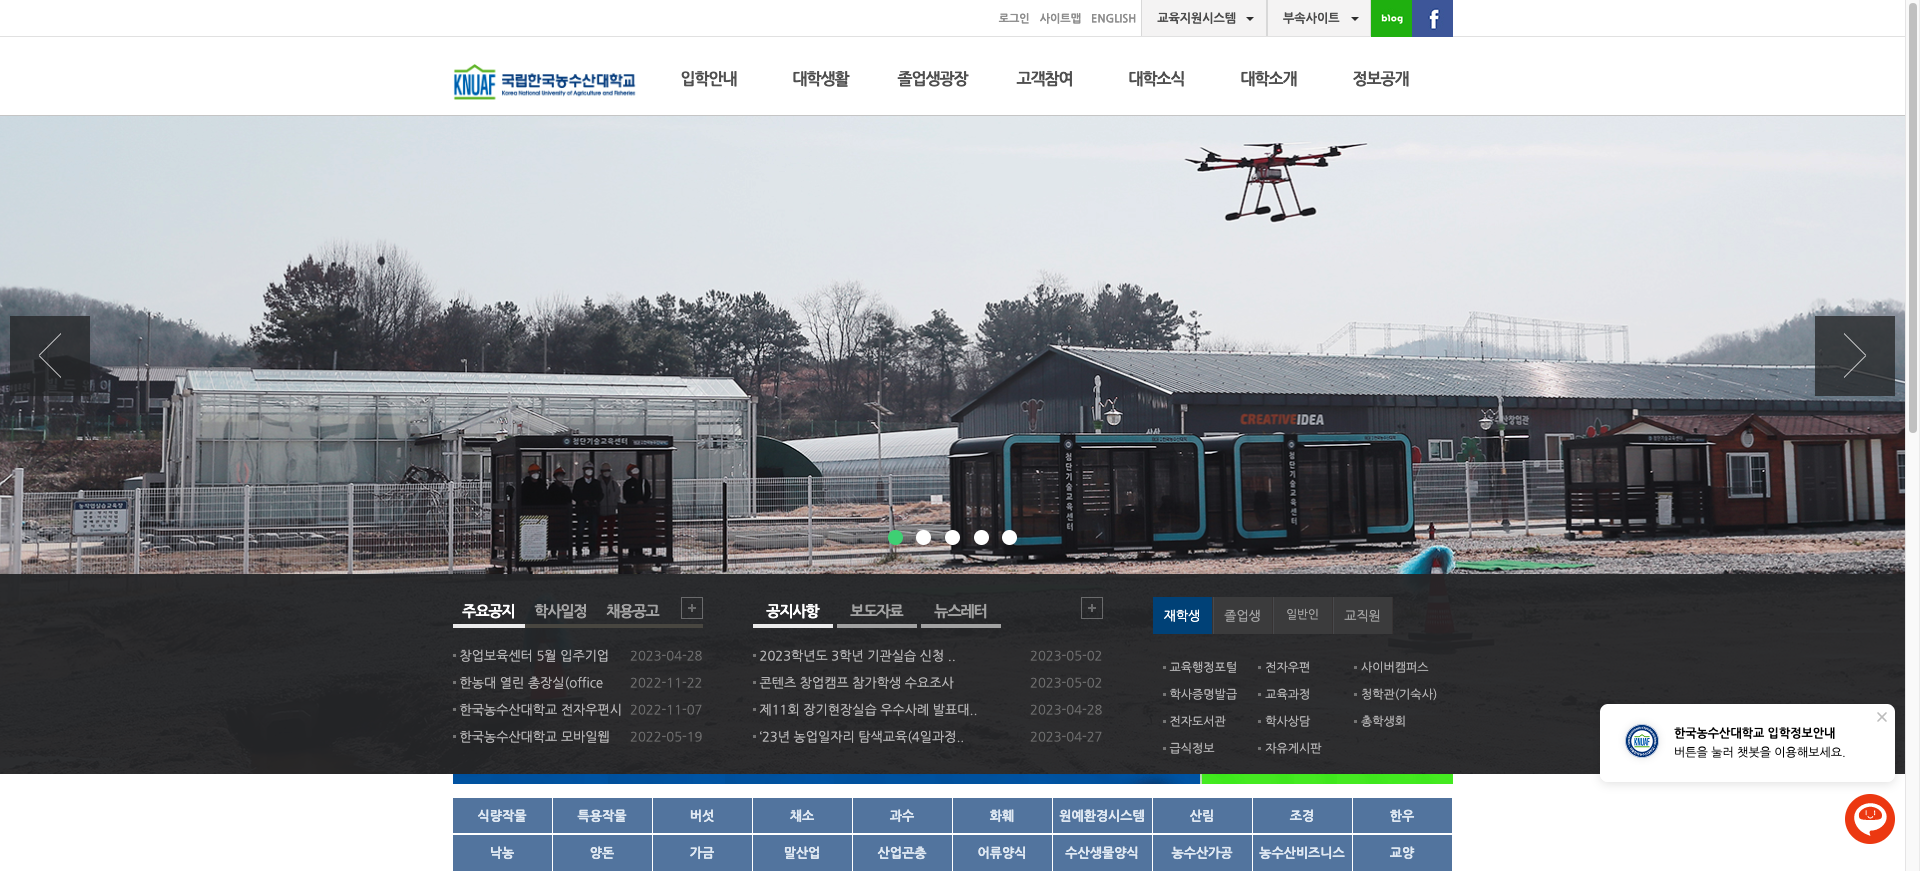Image resolution: width=1920 pixels, height=871 pixels.
Task: Select the first green slide indicator
Action: click(x=895, y=538)
